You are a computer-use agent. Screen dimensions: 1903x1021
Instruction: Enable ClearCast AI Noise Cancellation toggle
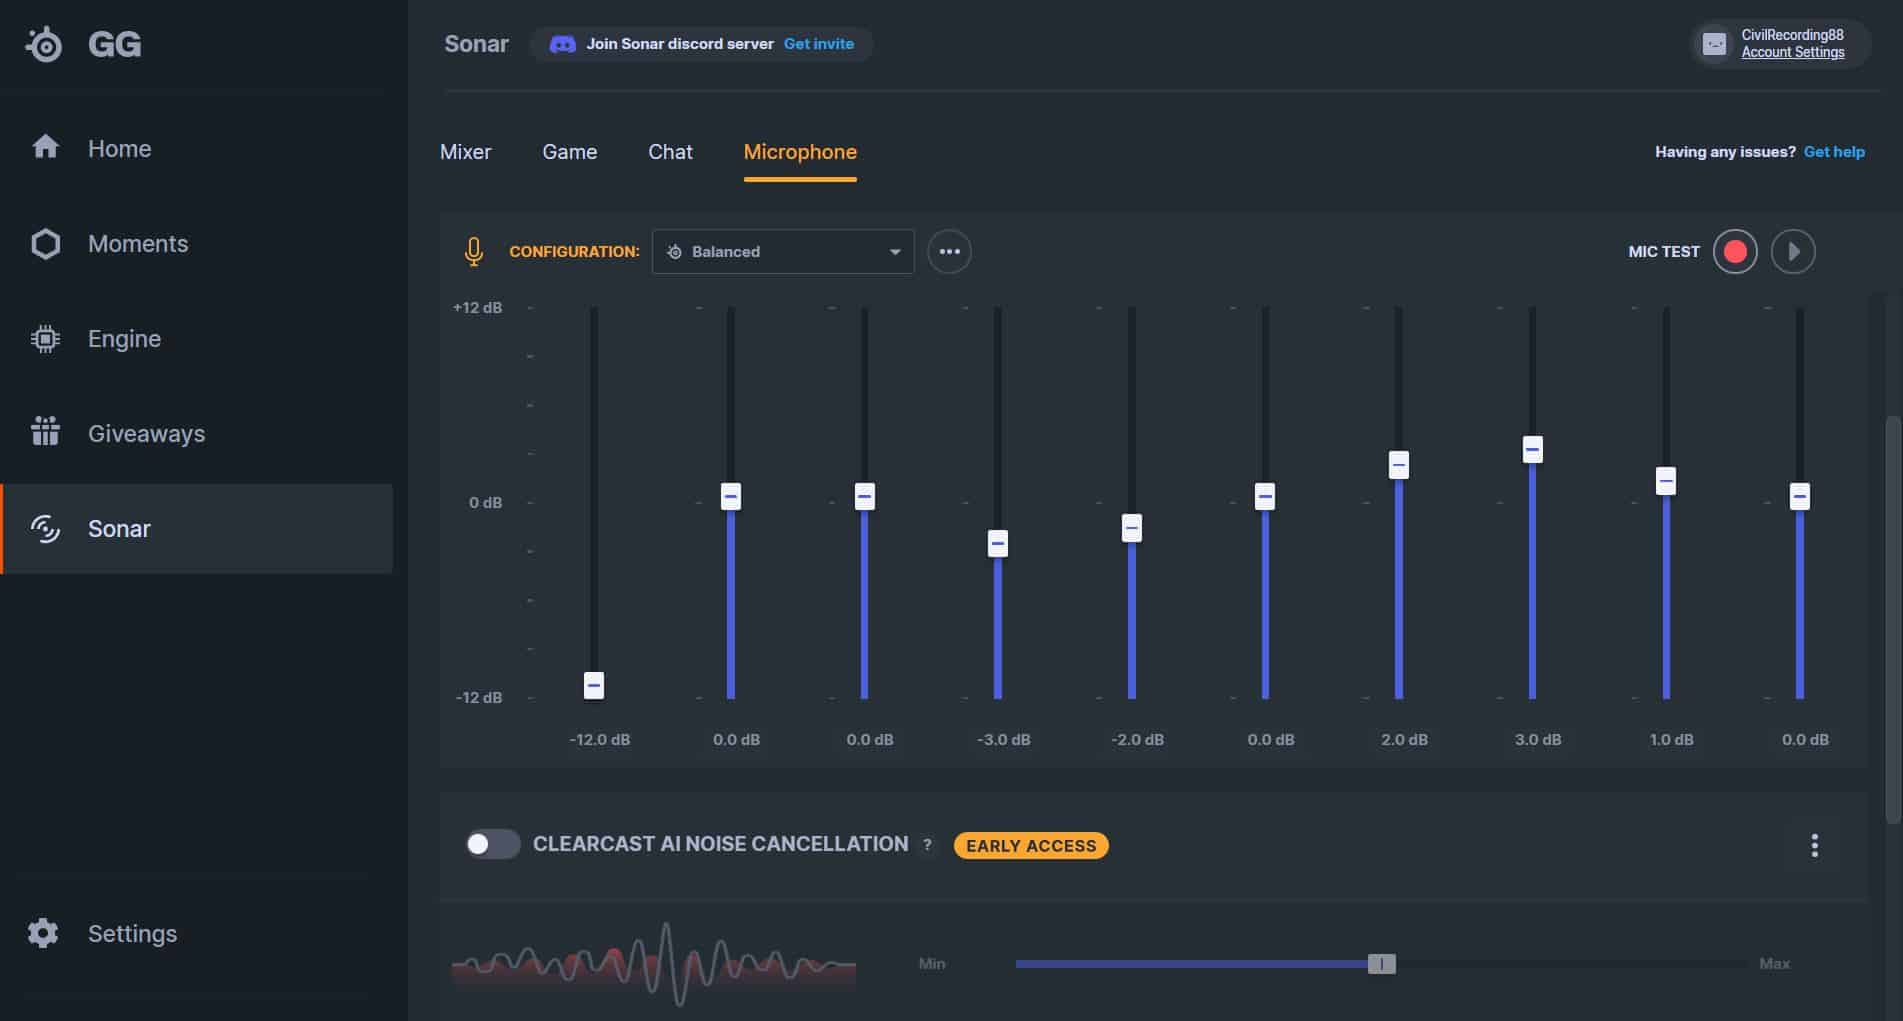coord(492,844)
